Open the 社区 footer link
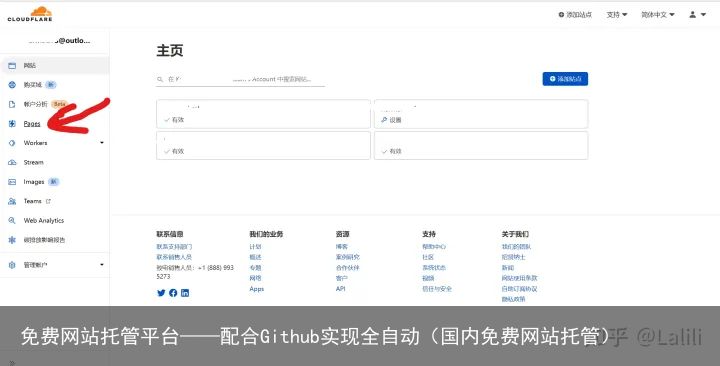The image size is (720, 366). click(428, 257)
